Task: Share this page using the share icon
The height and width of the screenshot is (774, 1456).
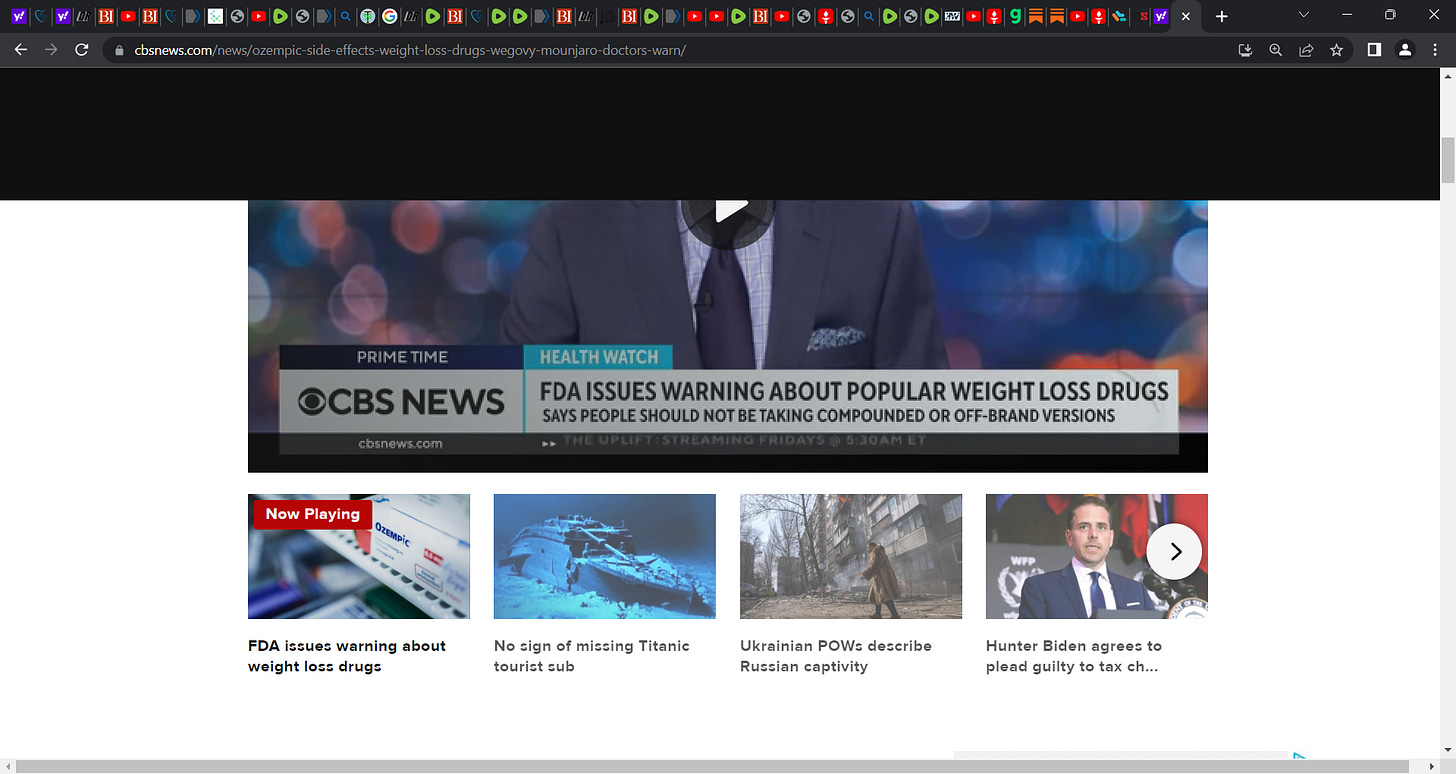Action: coord(1306,50)
